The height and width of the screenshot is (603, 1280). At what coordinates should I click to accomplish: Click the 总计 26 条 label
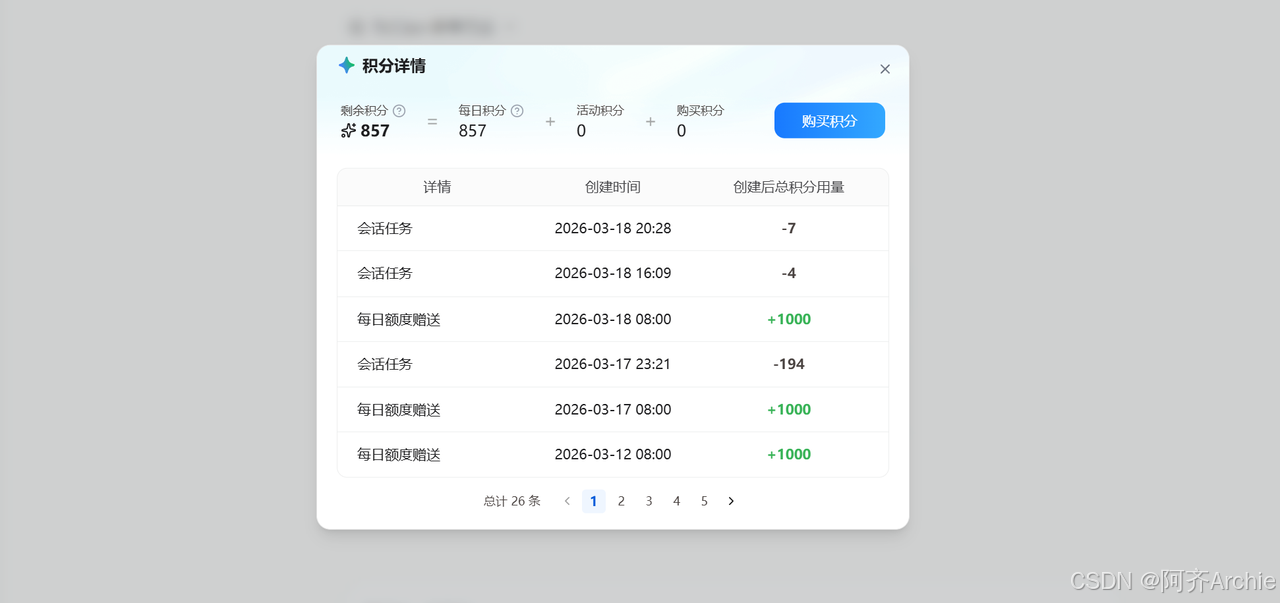(x=511, y=500)
